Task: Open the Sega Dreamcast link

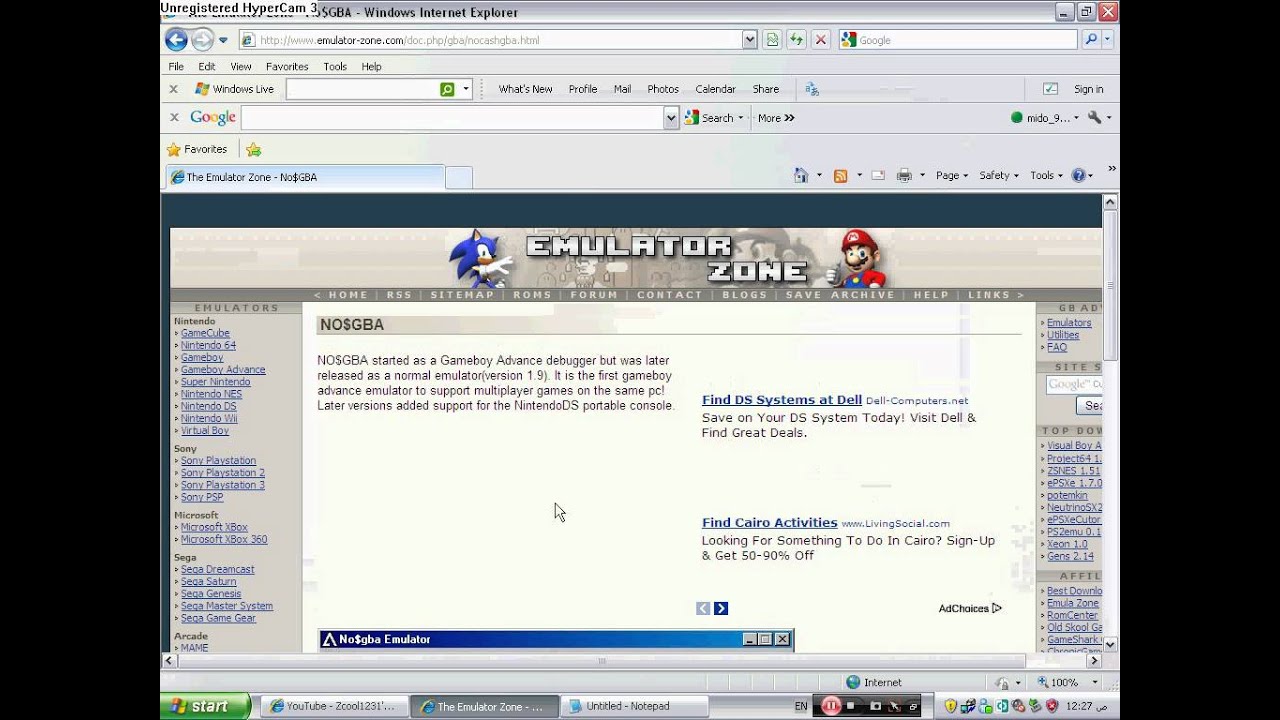Action: tap(218, 570)
